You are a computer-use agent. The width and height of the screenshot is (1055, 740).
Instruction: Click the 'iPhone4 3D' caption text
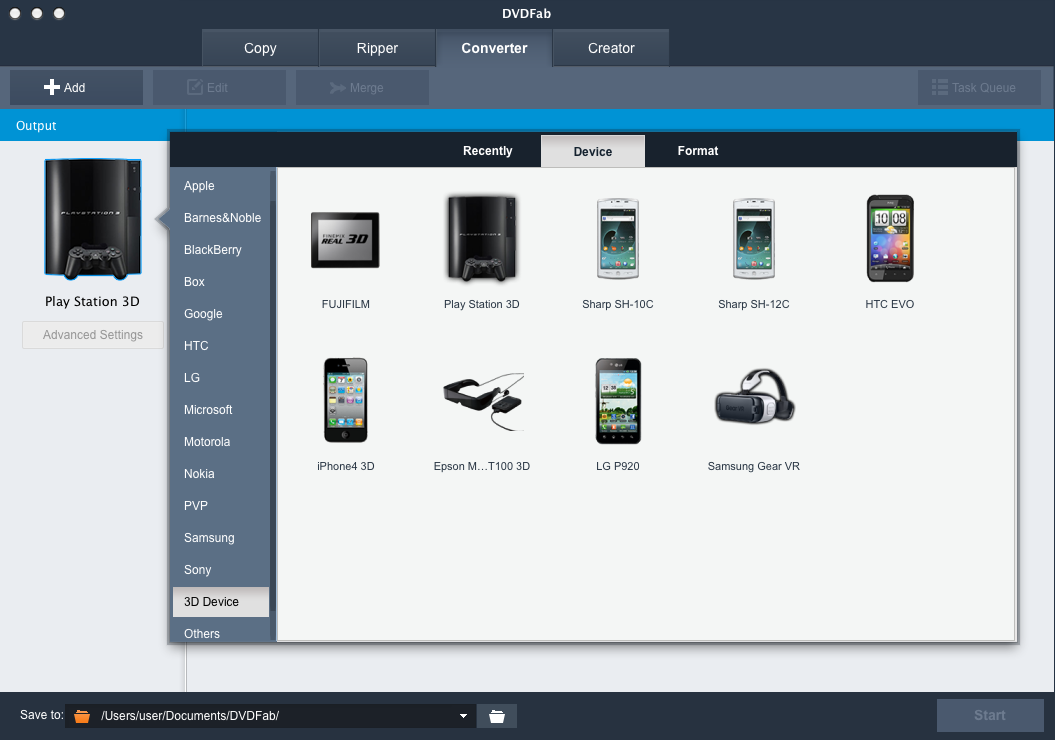click(x=346, y=466)
